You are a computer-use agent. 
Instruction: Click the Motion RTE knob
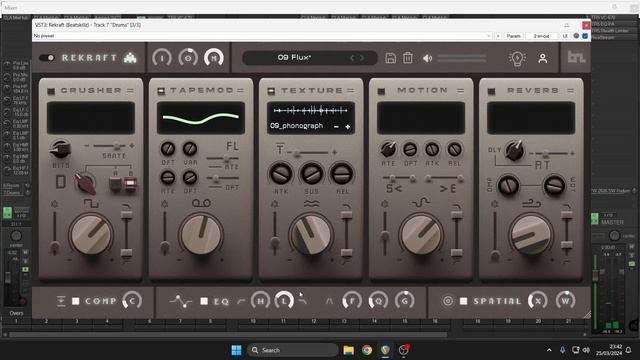388,150
